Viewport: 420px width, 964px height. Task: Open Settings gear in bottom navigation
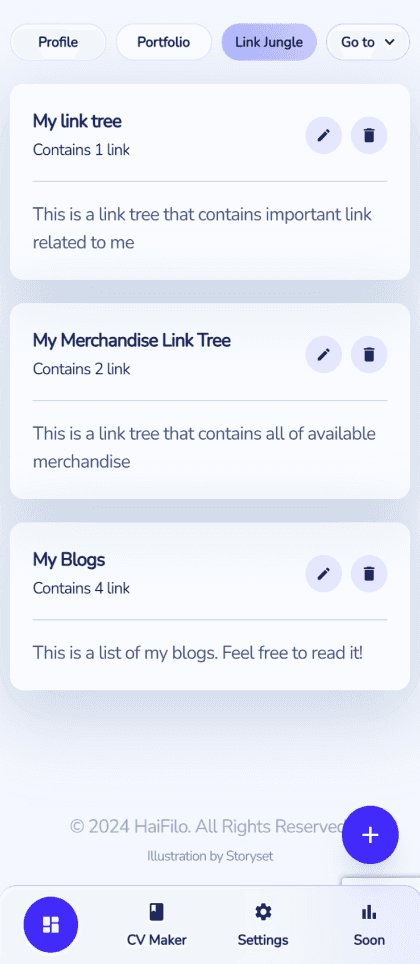[x=263, y=925]
